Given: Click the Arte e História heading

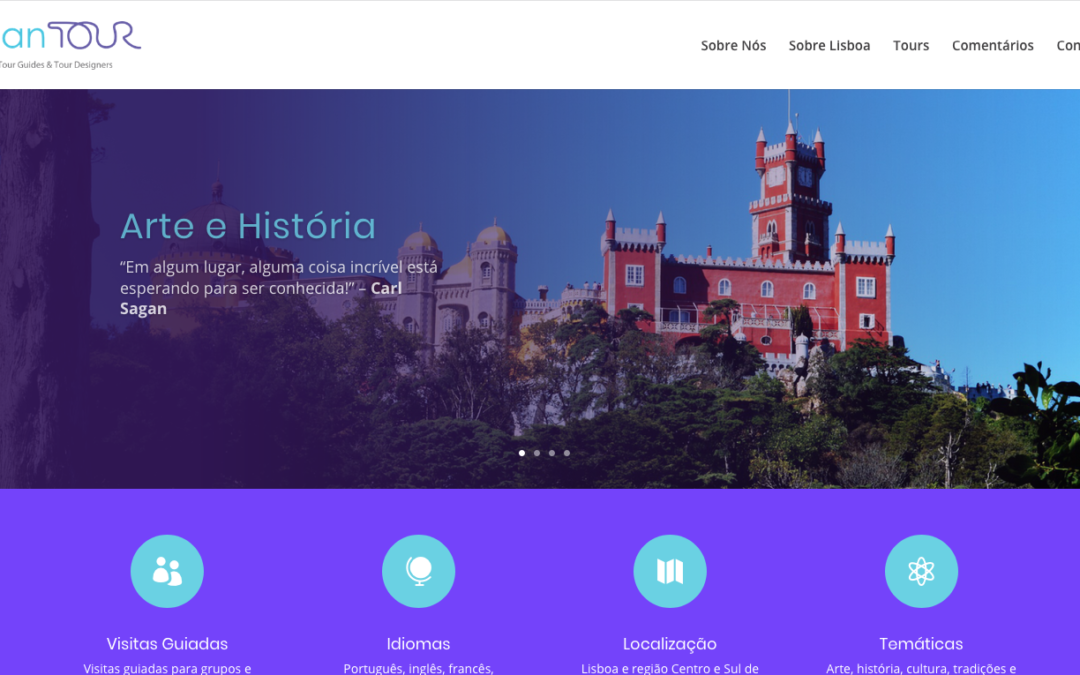Looking at the screenshot, I should (248, 226).
